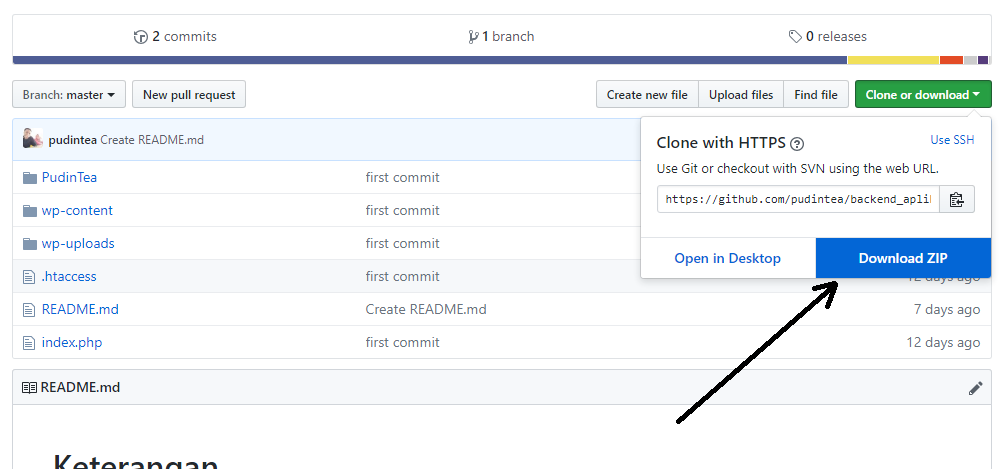Click the README.md panel header title
Viewport: 1001px width, 469px height.
pos(80,388)
